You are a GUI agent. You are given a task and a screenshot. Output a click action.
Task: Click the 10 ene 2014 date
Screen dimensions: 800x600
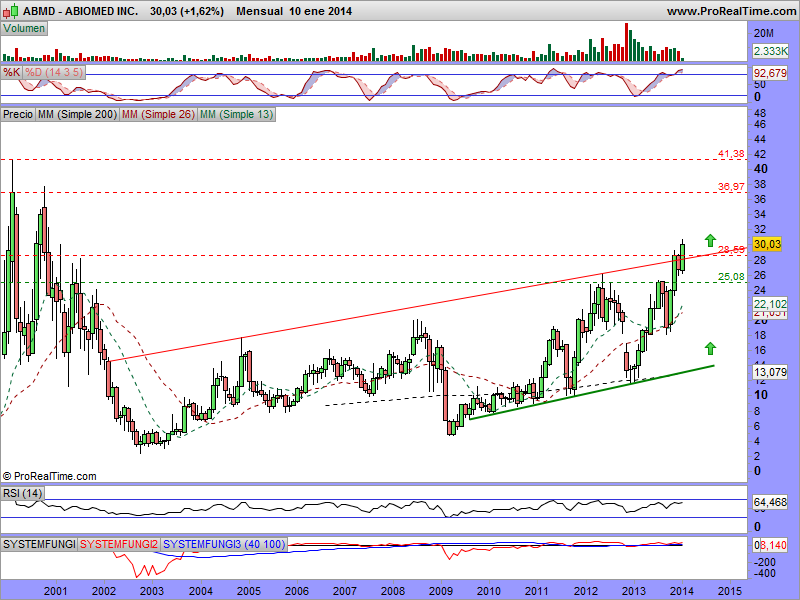coord(320,11)
